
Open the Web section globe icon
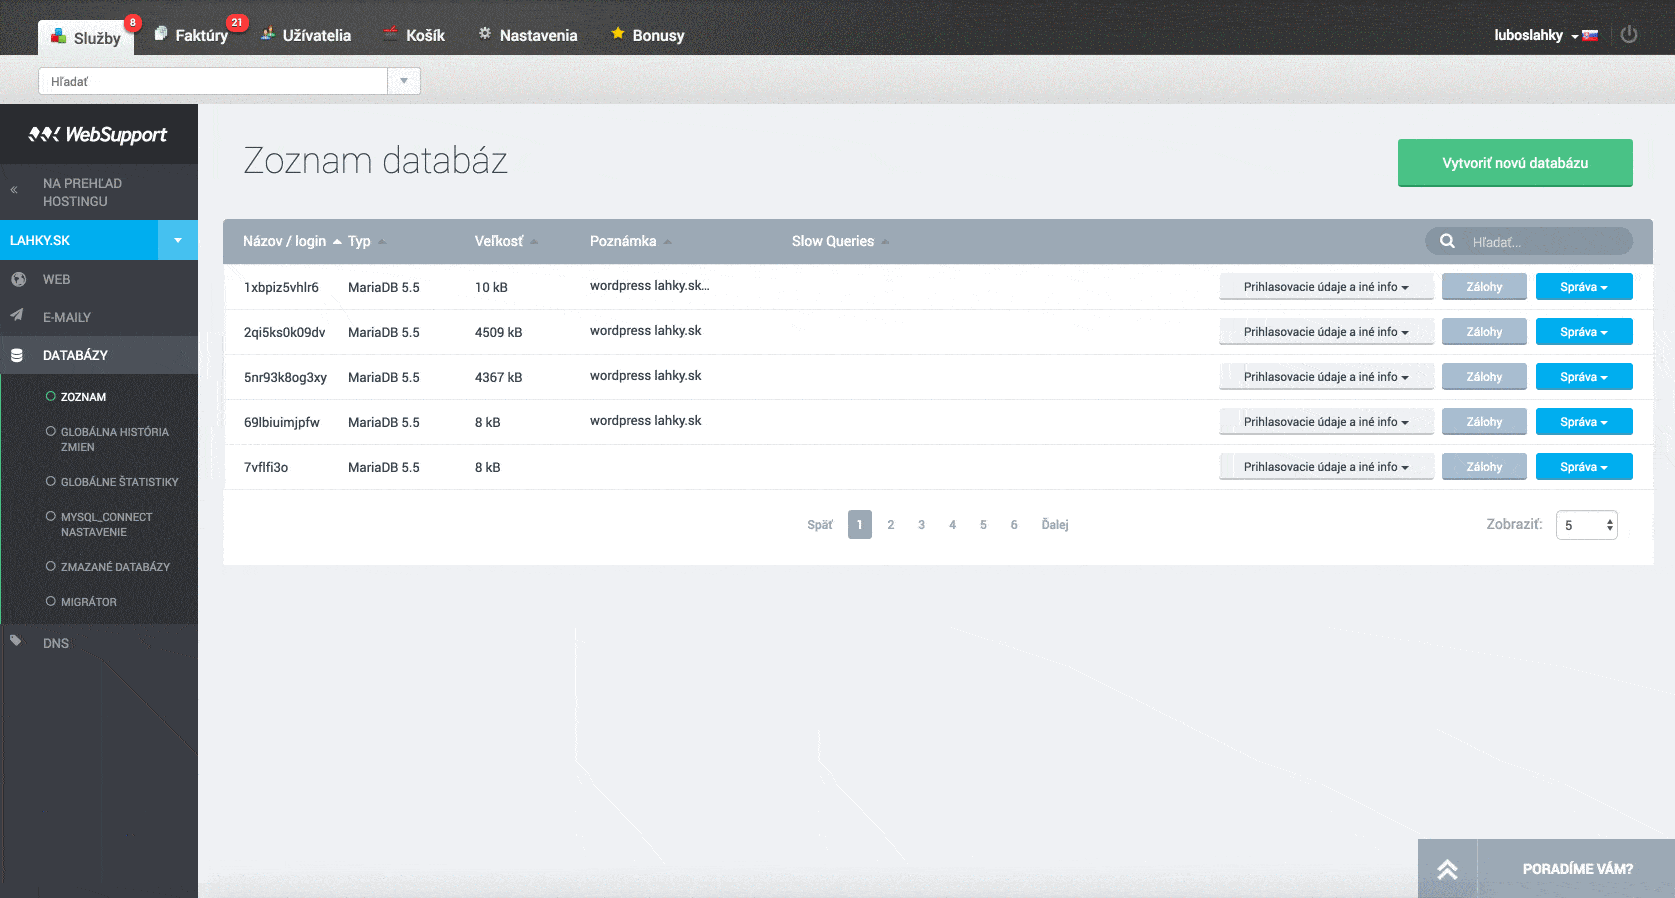coord(18,280)
